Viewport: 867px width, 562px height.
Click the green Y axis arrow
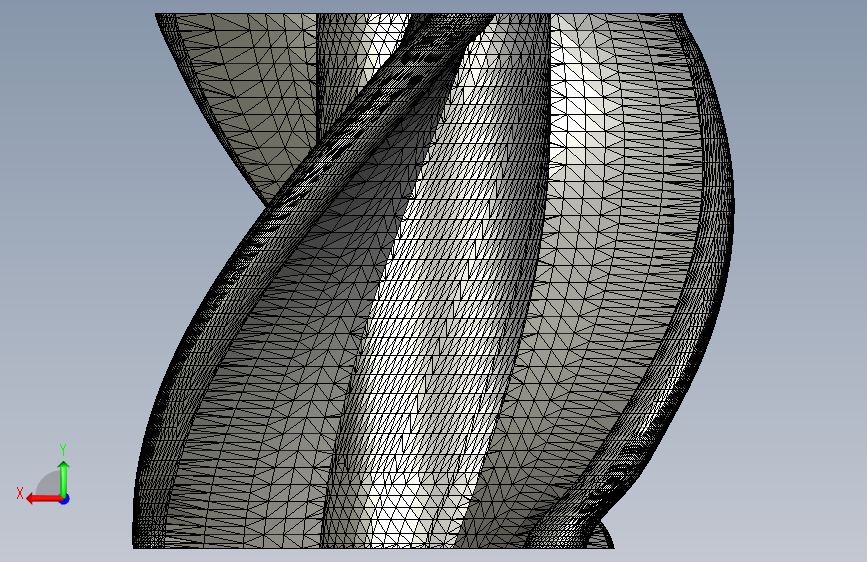click(x=64, y=479)
